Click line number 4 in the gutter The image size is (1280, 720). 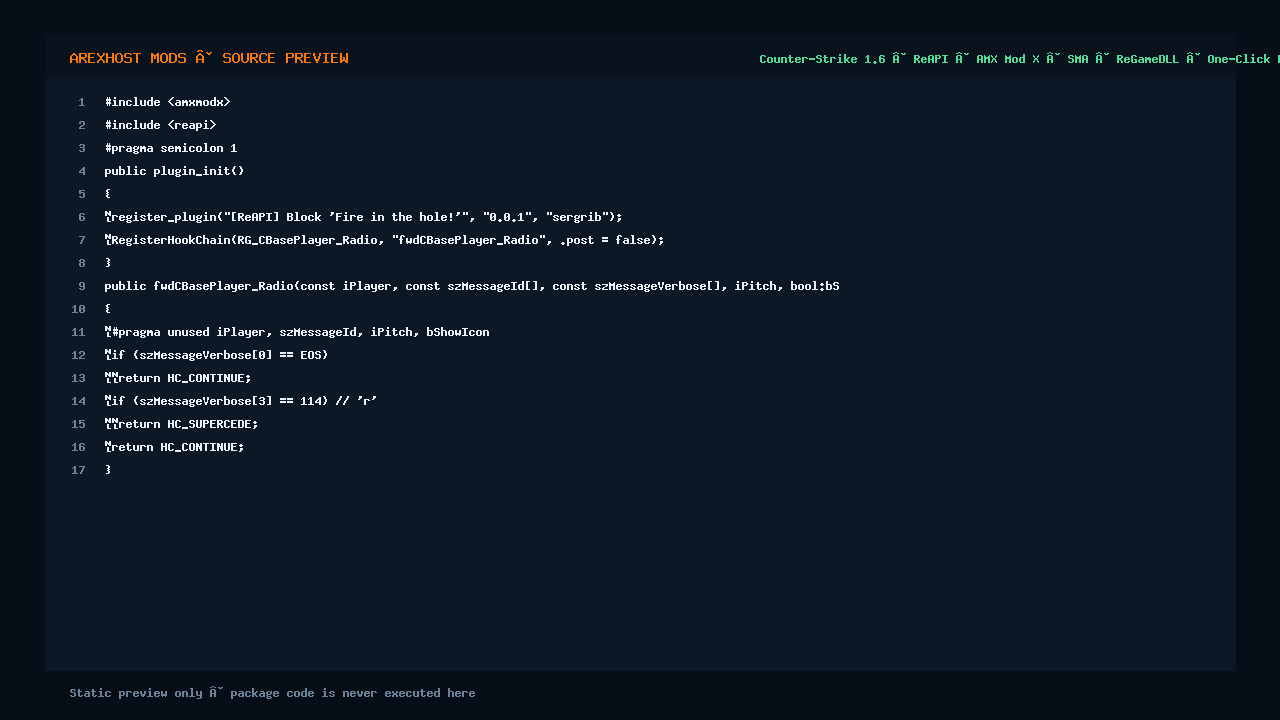point(82,171)
